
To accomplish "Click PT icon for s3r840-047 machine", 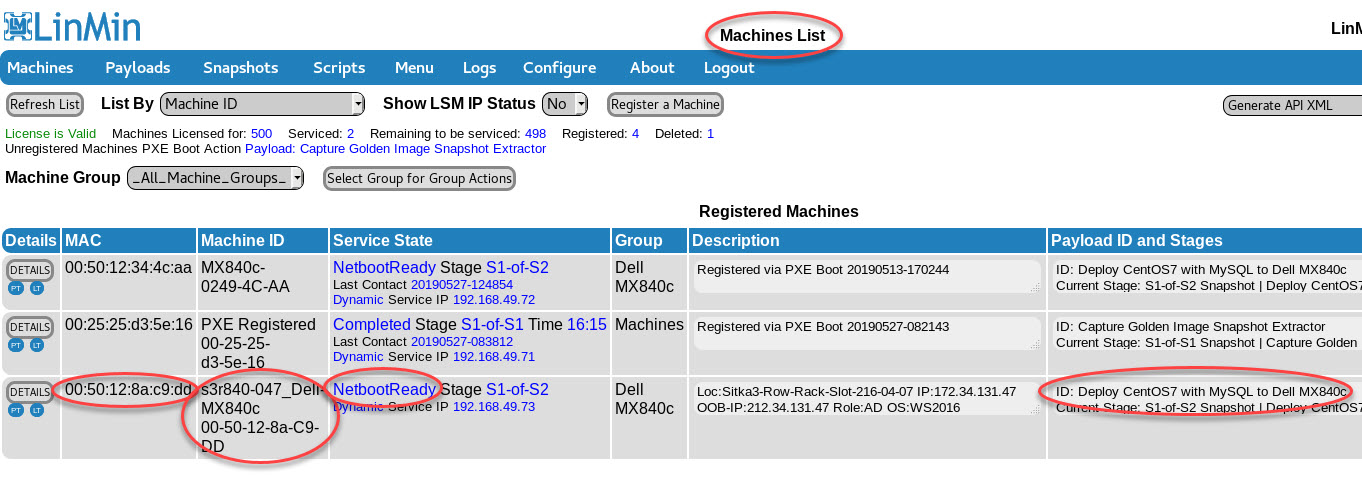I will click(x=16, y=410).
